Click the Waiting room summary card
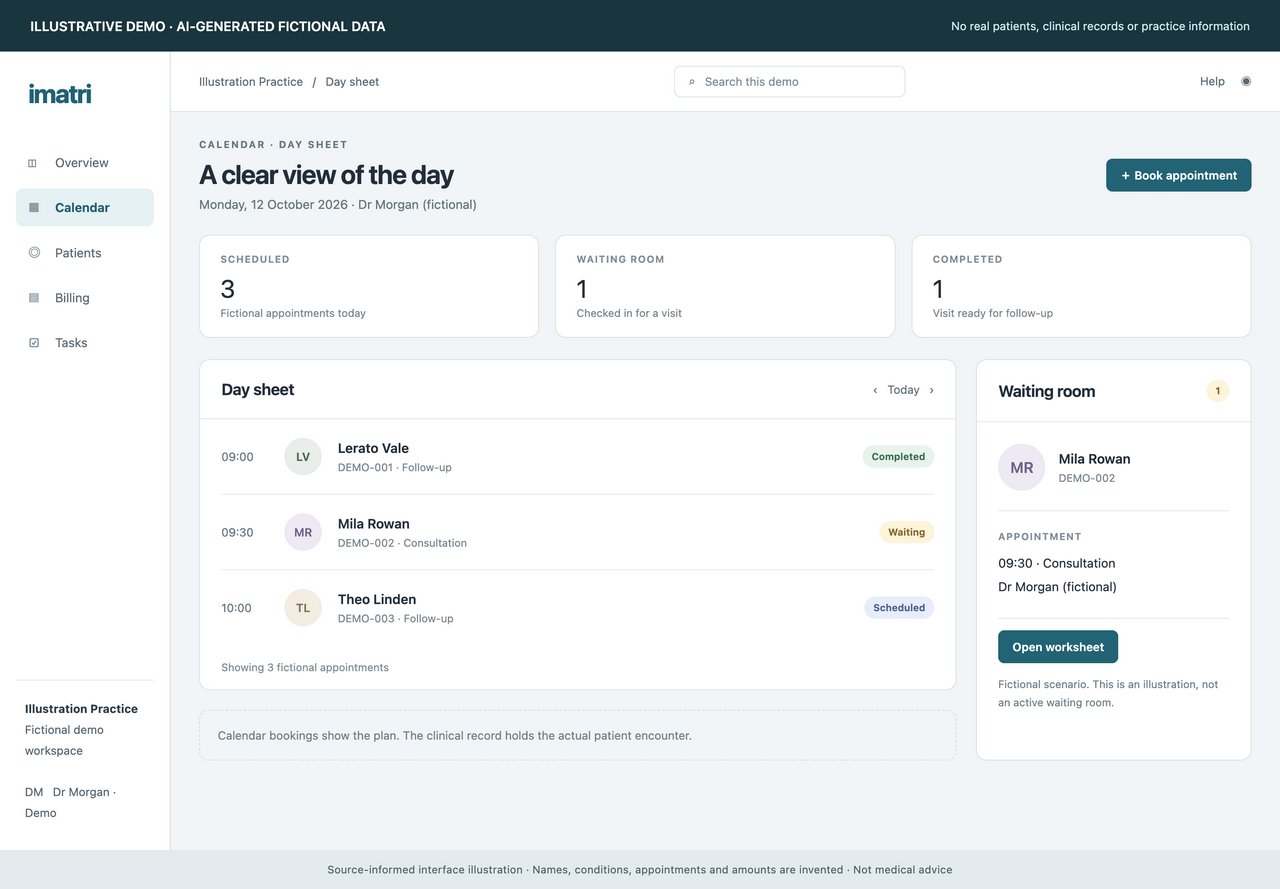This screenshot has width=1280, height=889. click(725, 286)
